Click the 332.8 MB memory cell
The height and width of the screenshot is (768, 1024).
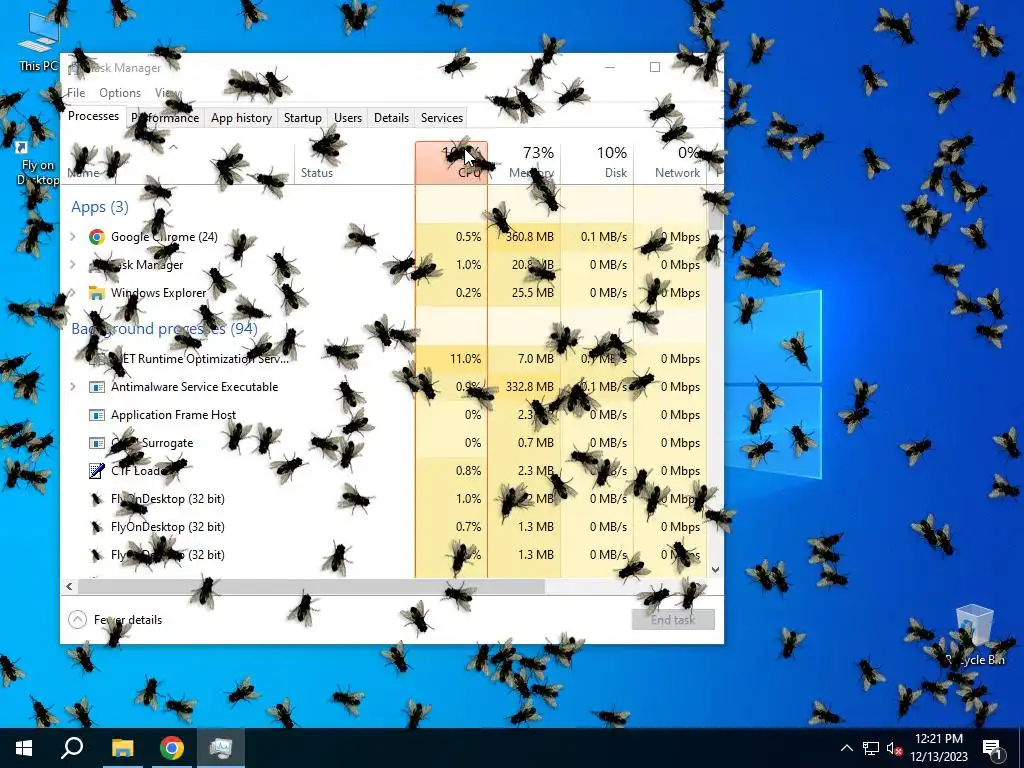tap(524, 387)
